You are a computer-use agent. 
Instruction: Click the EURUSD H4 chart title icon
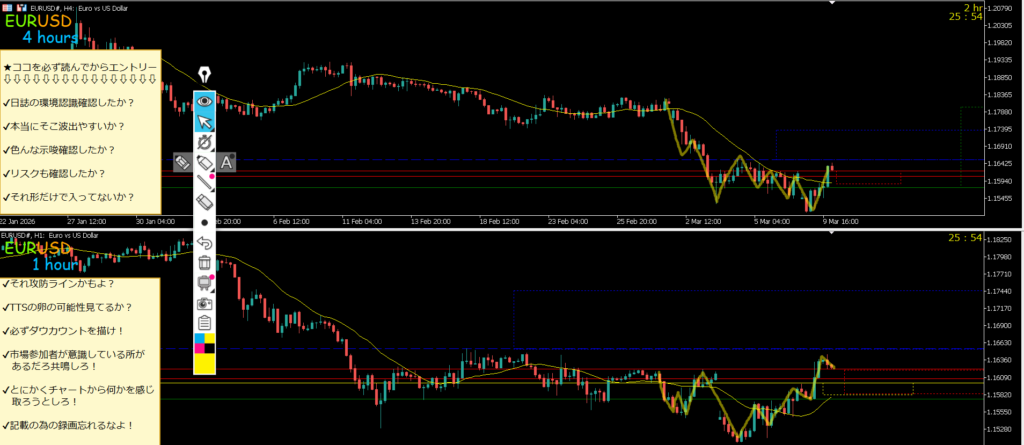(8, 7)
